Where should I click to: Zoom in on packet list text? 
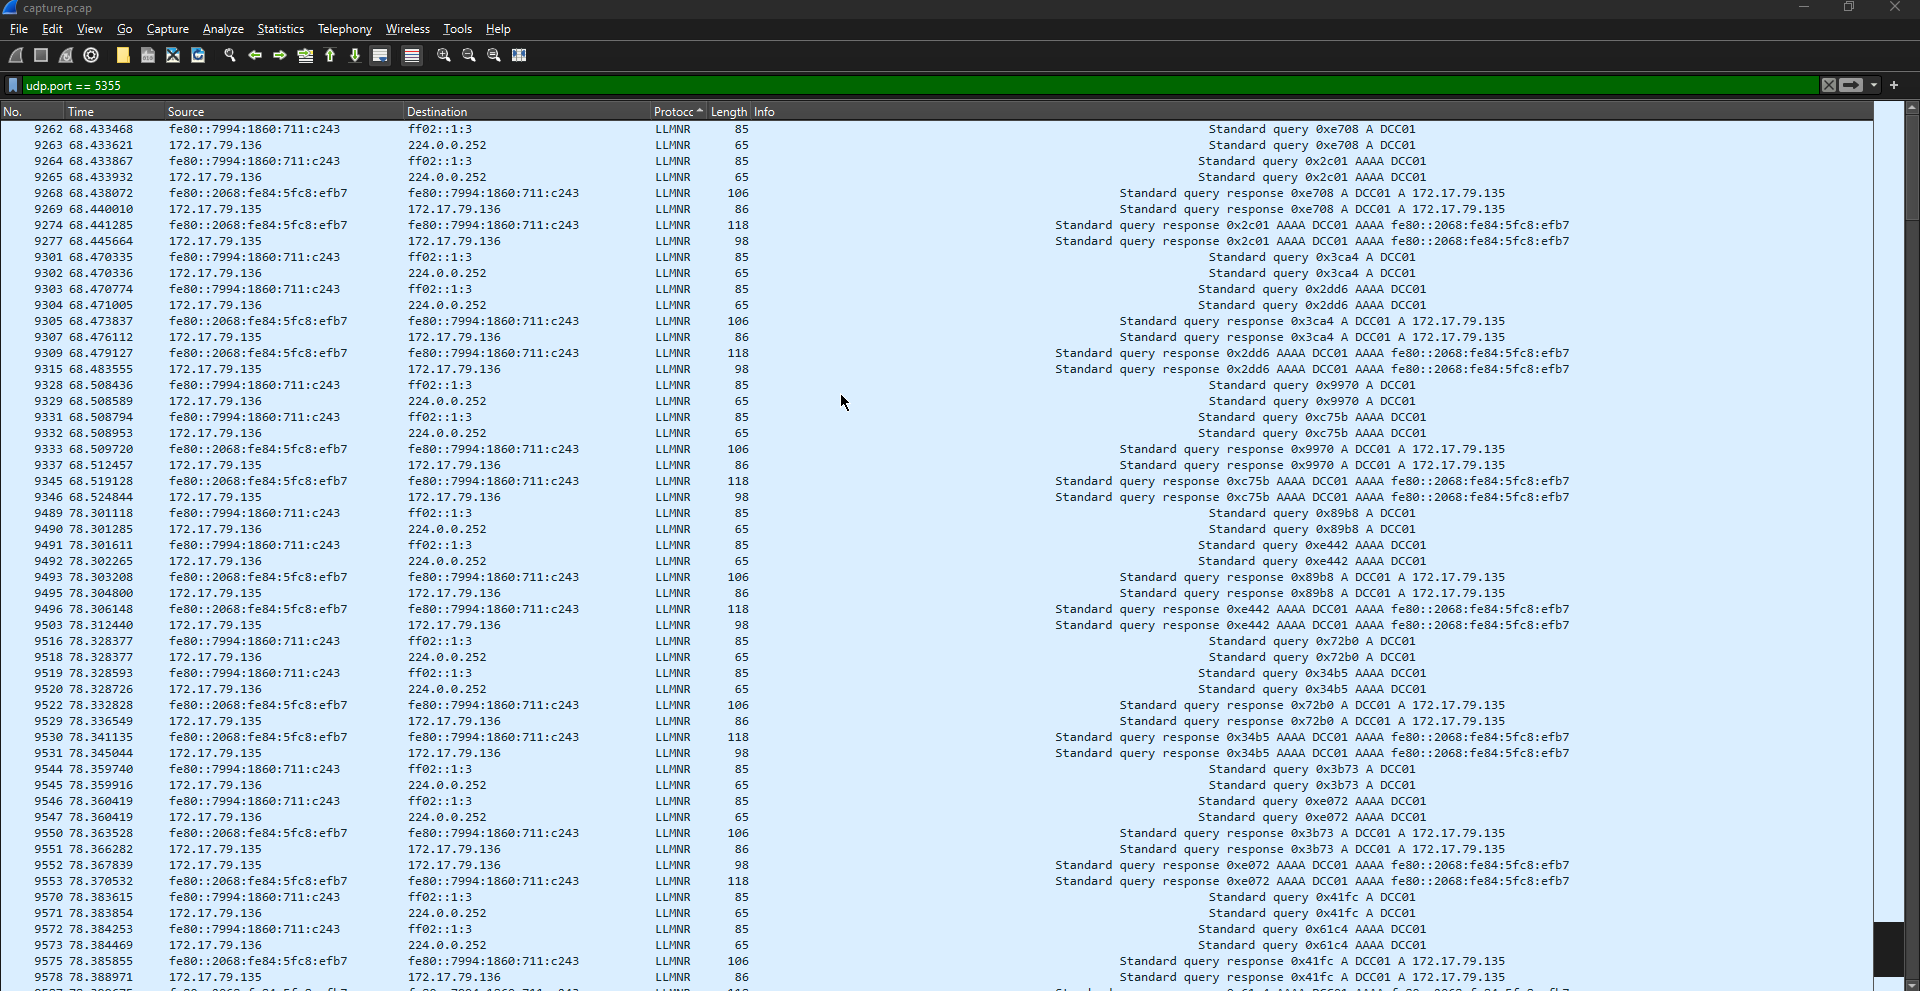[444, 56]
